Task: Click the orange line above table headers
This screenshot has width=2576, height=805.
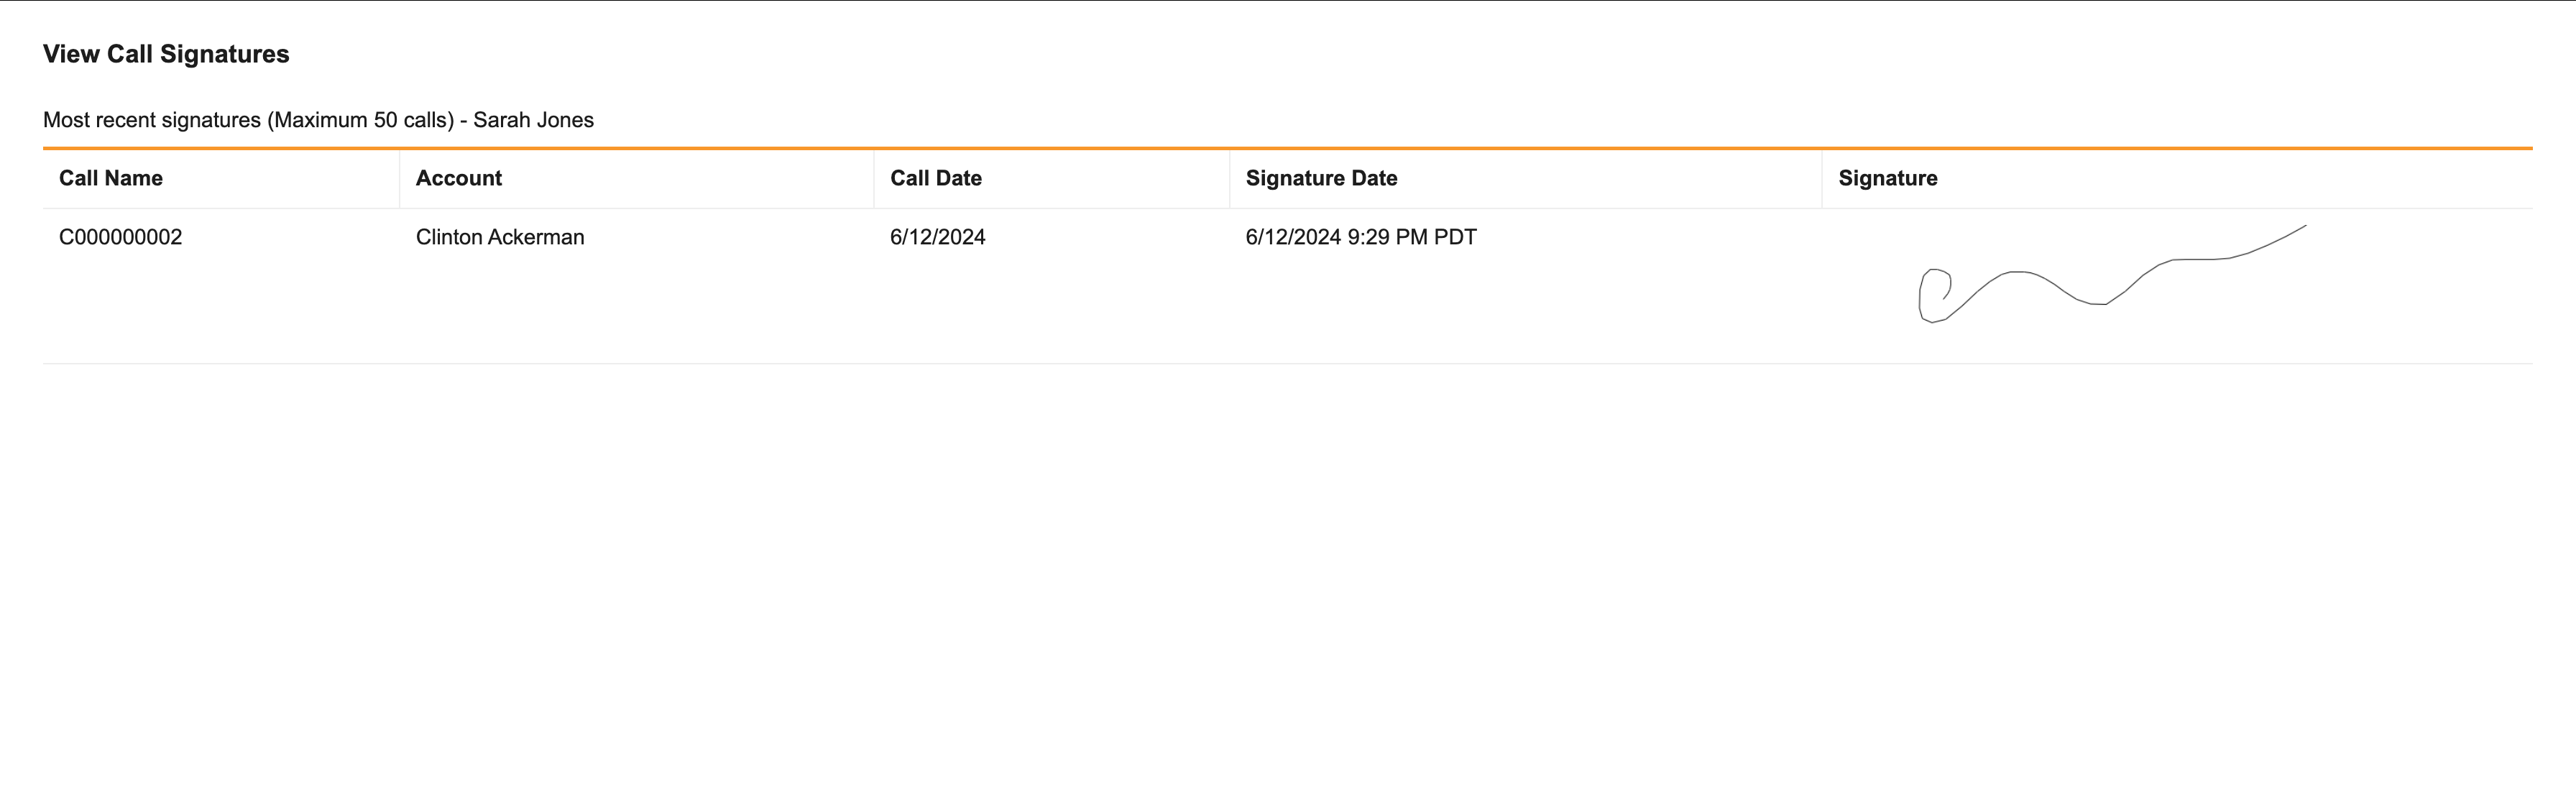Action: [x=1287, y=148]
